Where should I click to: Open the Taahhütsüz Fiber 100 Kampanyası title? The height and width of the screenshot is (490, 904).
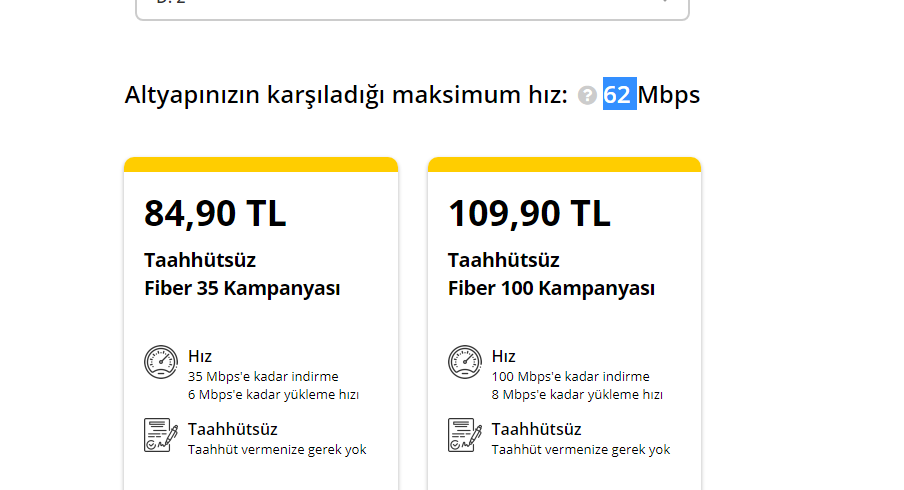551,274
